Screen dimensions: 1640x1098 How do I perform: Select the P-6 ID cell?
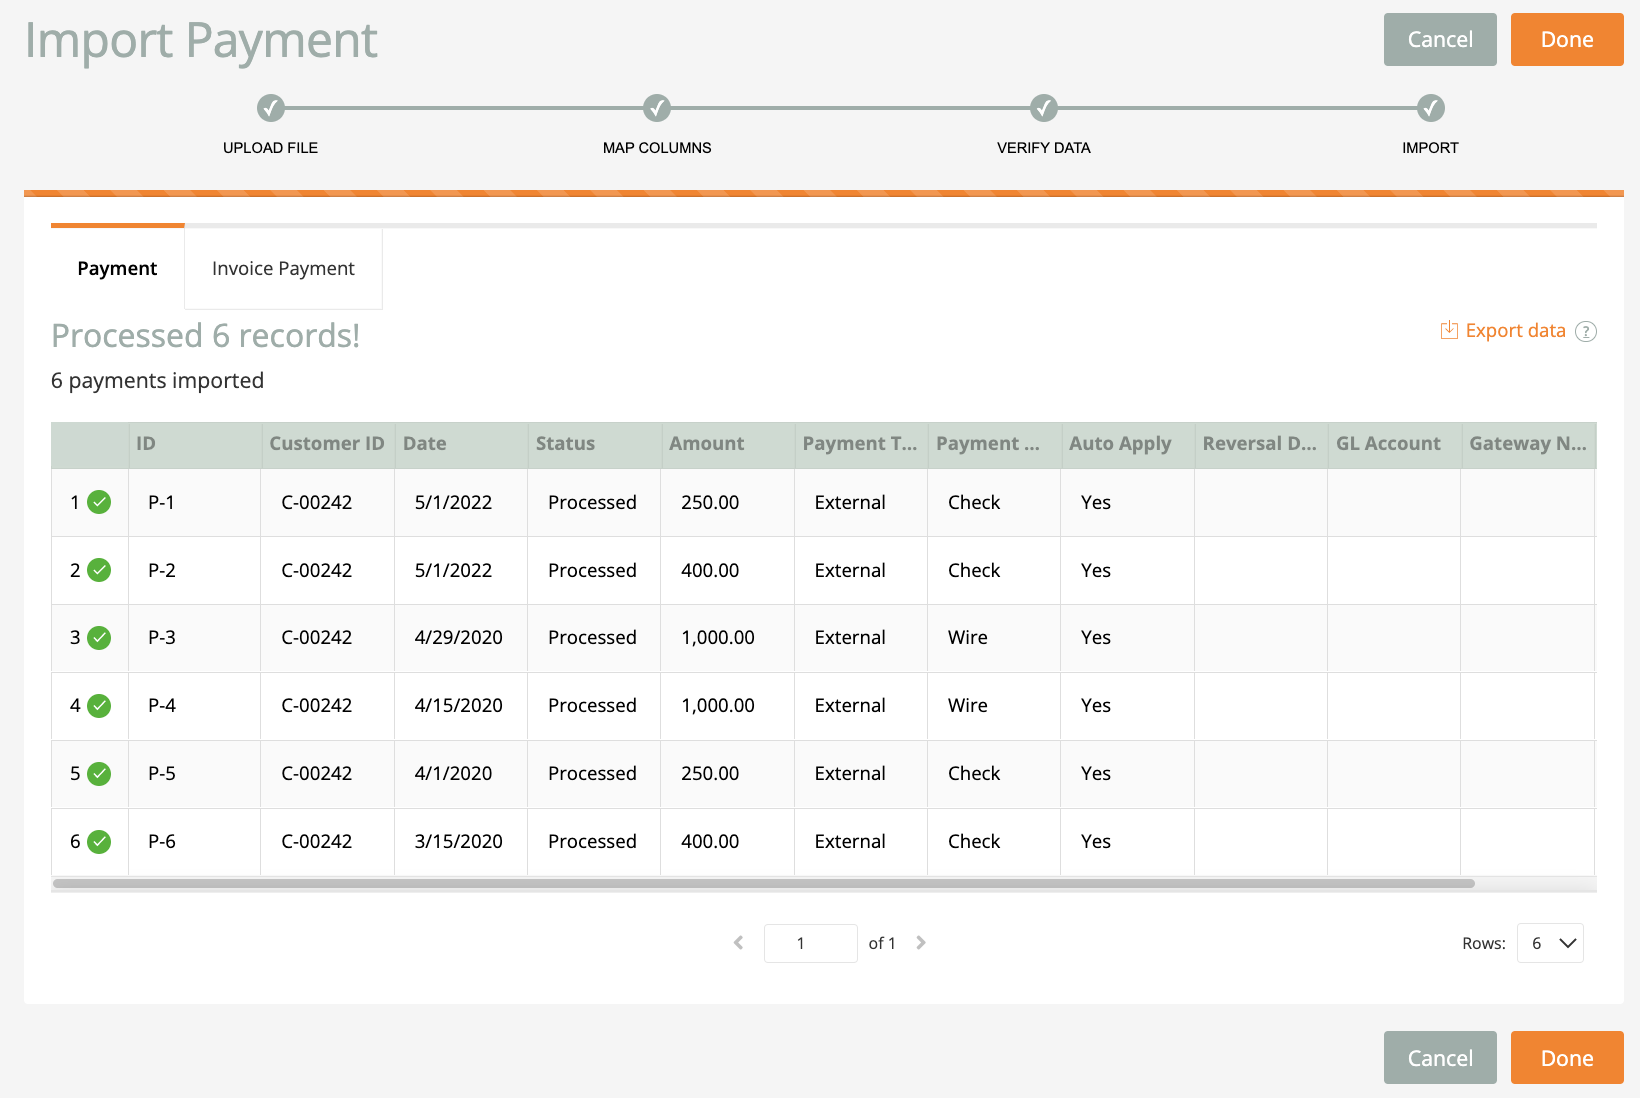pos(194,842)
